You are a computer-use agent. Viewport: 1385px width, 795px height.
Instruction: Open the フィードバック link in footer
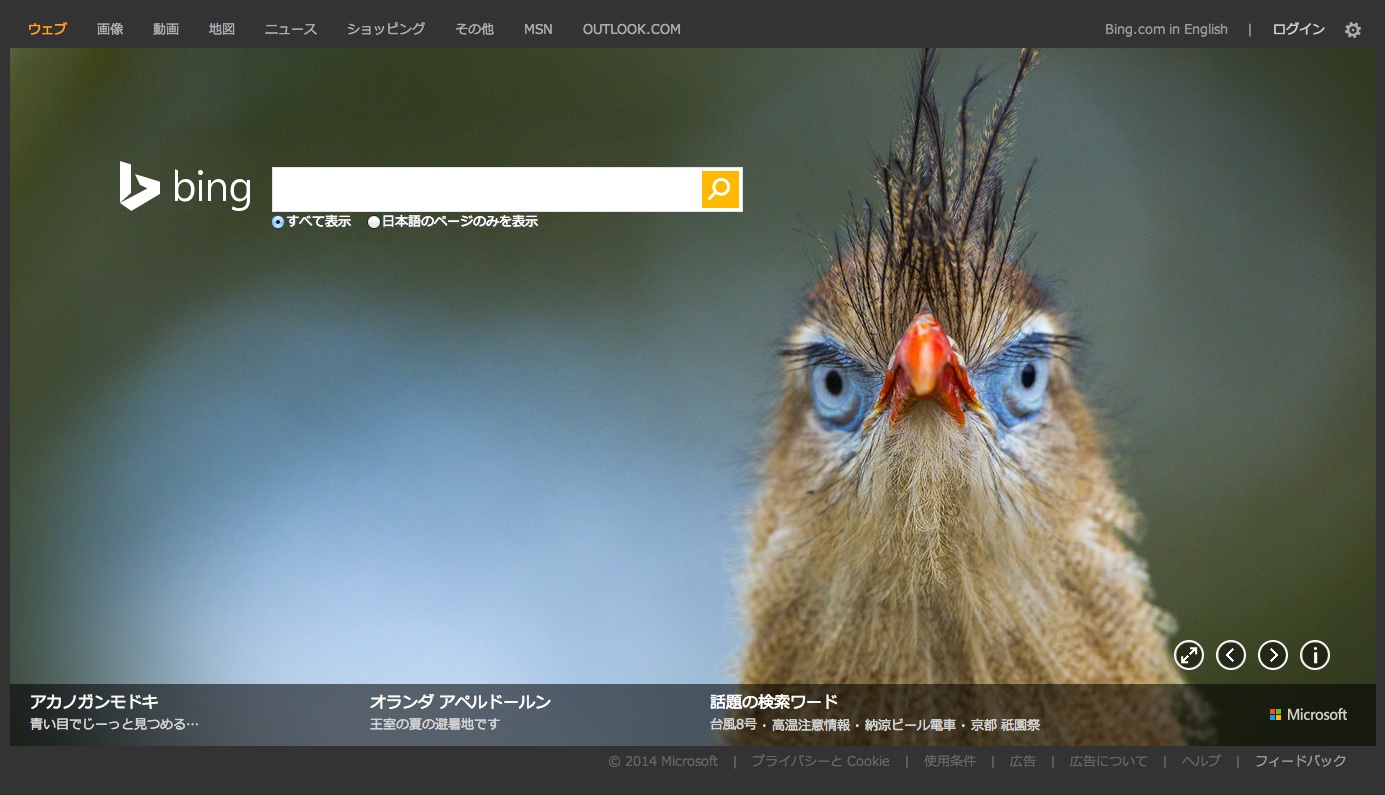(x=1300, y=761)
